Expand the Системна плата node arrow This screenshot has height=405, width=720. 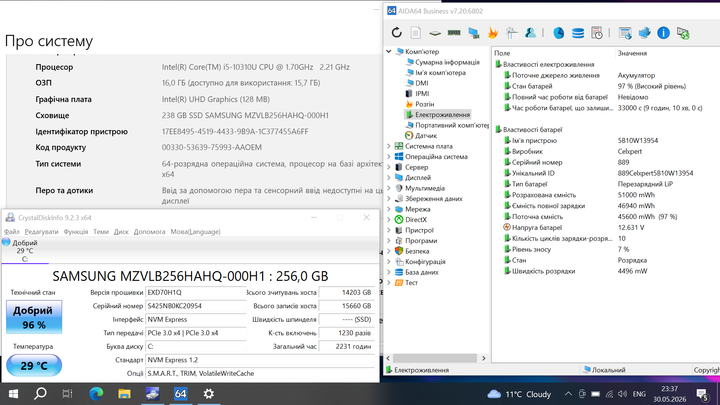[389, 146]
